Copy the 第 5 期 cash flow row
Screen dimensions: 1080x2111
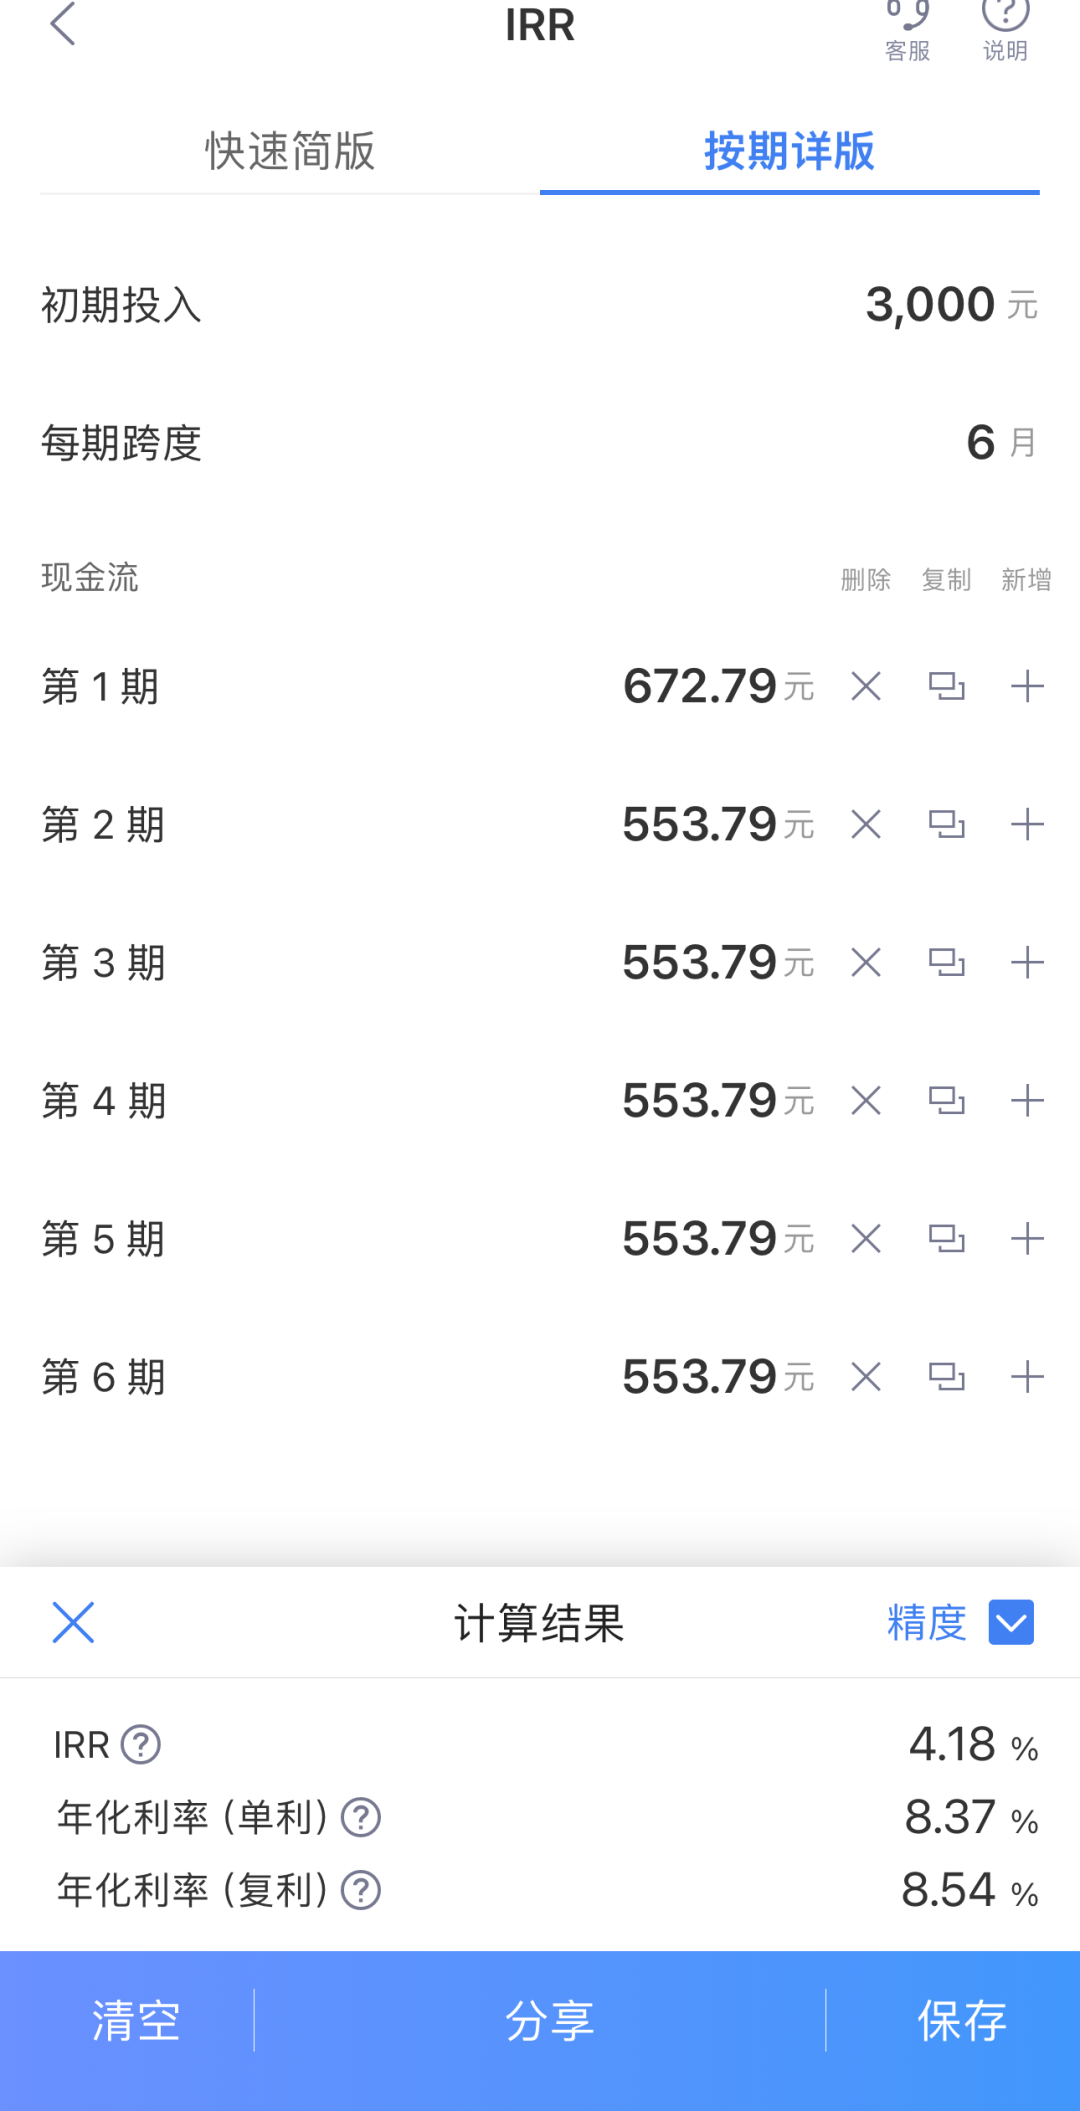946,1239
